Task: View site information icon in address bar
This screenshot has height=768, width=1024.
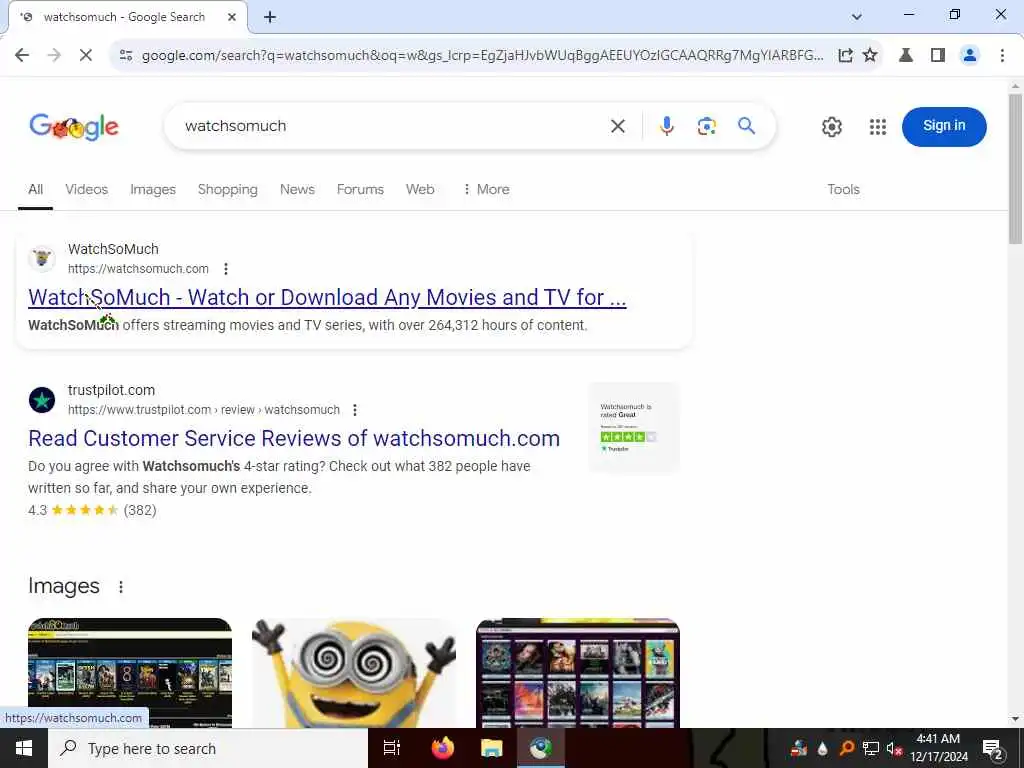Action: (x=126, y=56)
